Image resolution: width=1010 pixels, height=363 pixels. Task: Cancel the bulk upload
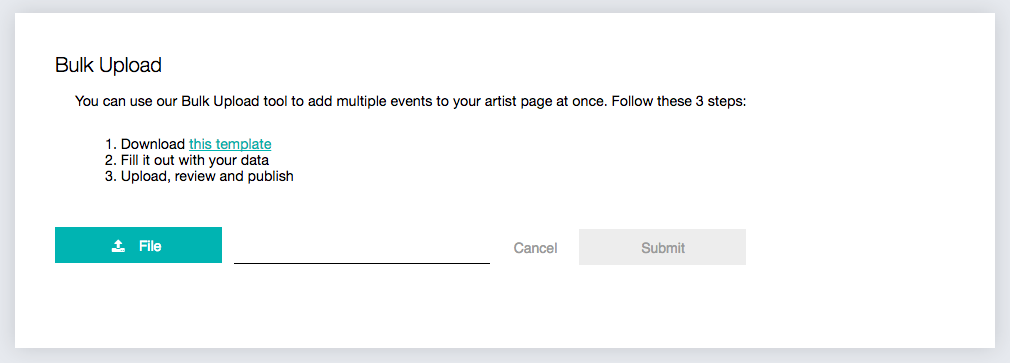(535, 248)
